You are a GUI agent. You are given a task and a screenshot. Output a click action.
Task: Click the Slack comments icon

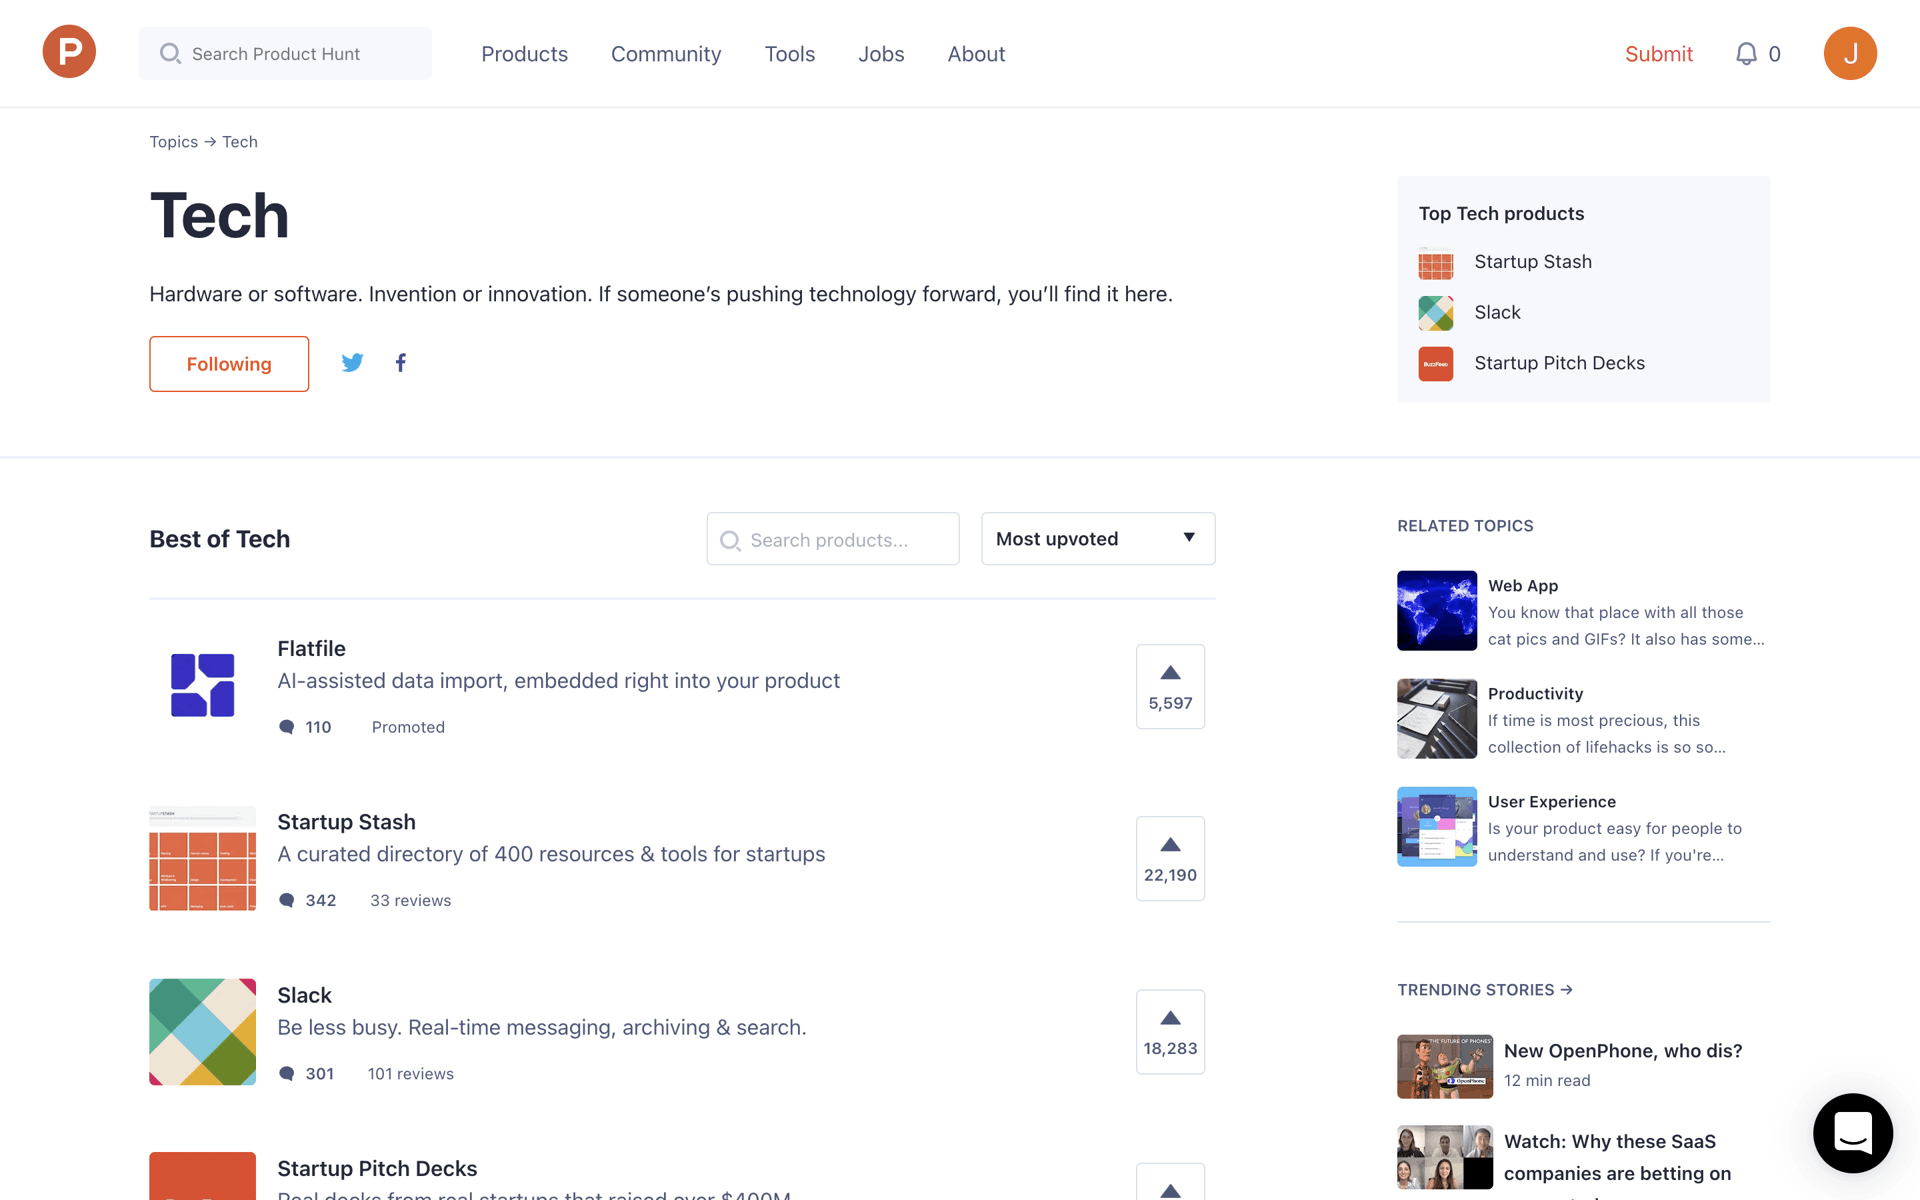pyautogui.click(x=287, y=1074)
